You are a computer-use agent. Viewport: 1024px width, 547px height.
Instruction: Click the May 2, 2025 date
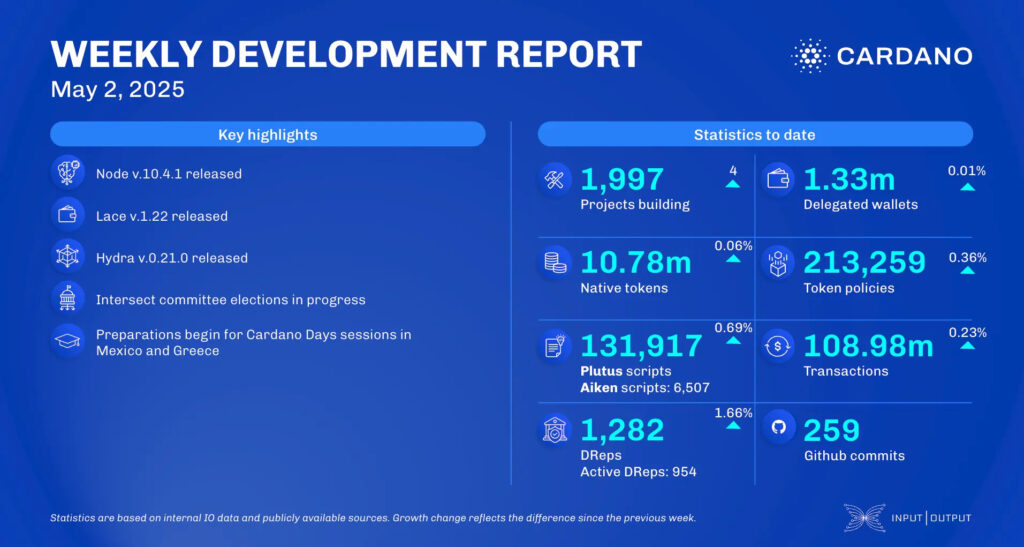(x=118, y=89)
